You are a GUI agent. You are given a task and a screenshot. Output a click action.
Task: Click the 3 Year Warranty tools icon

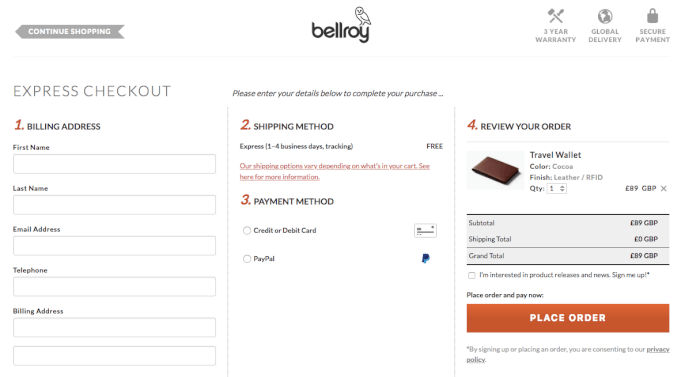(x=555, y=16)
